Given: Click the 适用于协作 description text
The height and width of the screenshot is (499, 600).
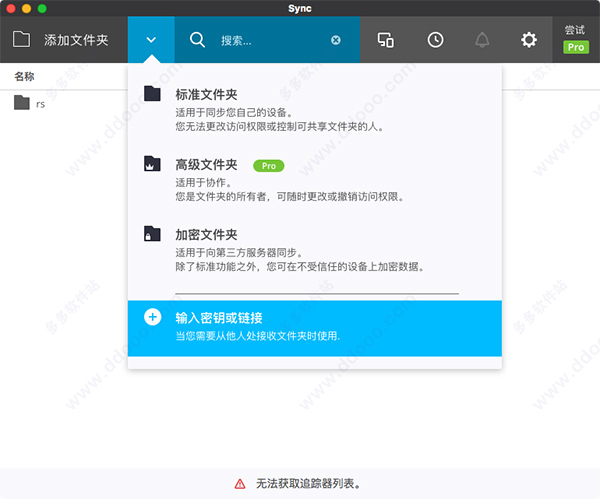Looking at the screenshot, I should [203, 183].
